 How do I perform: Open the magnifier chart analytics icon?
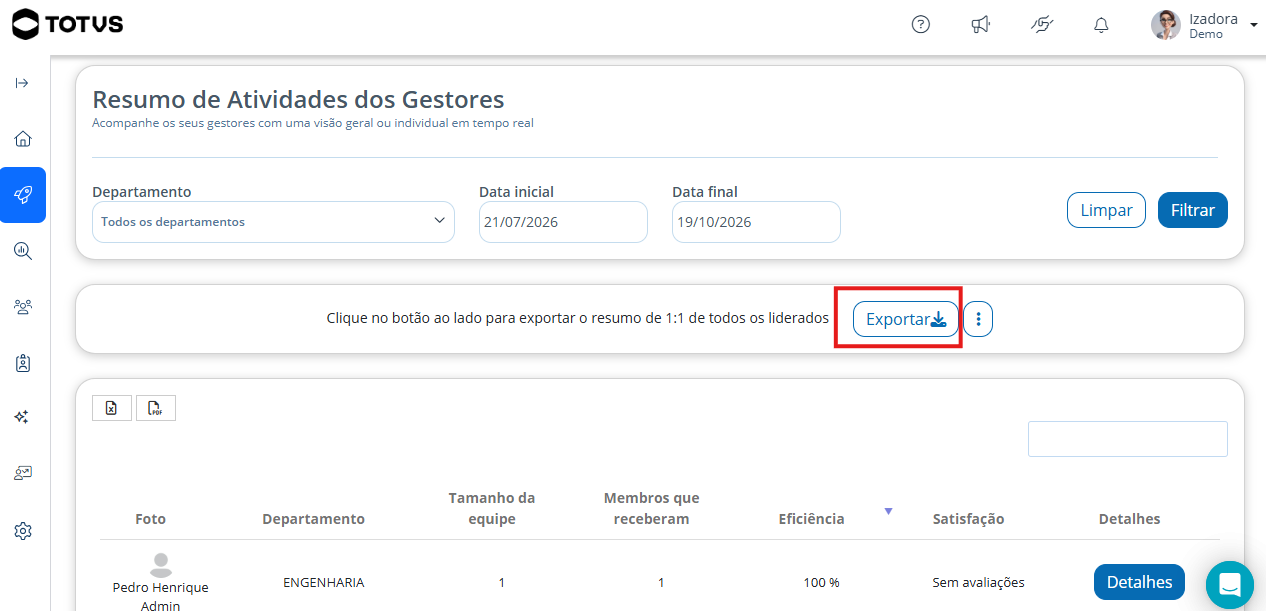[23, 251]
